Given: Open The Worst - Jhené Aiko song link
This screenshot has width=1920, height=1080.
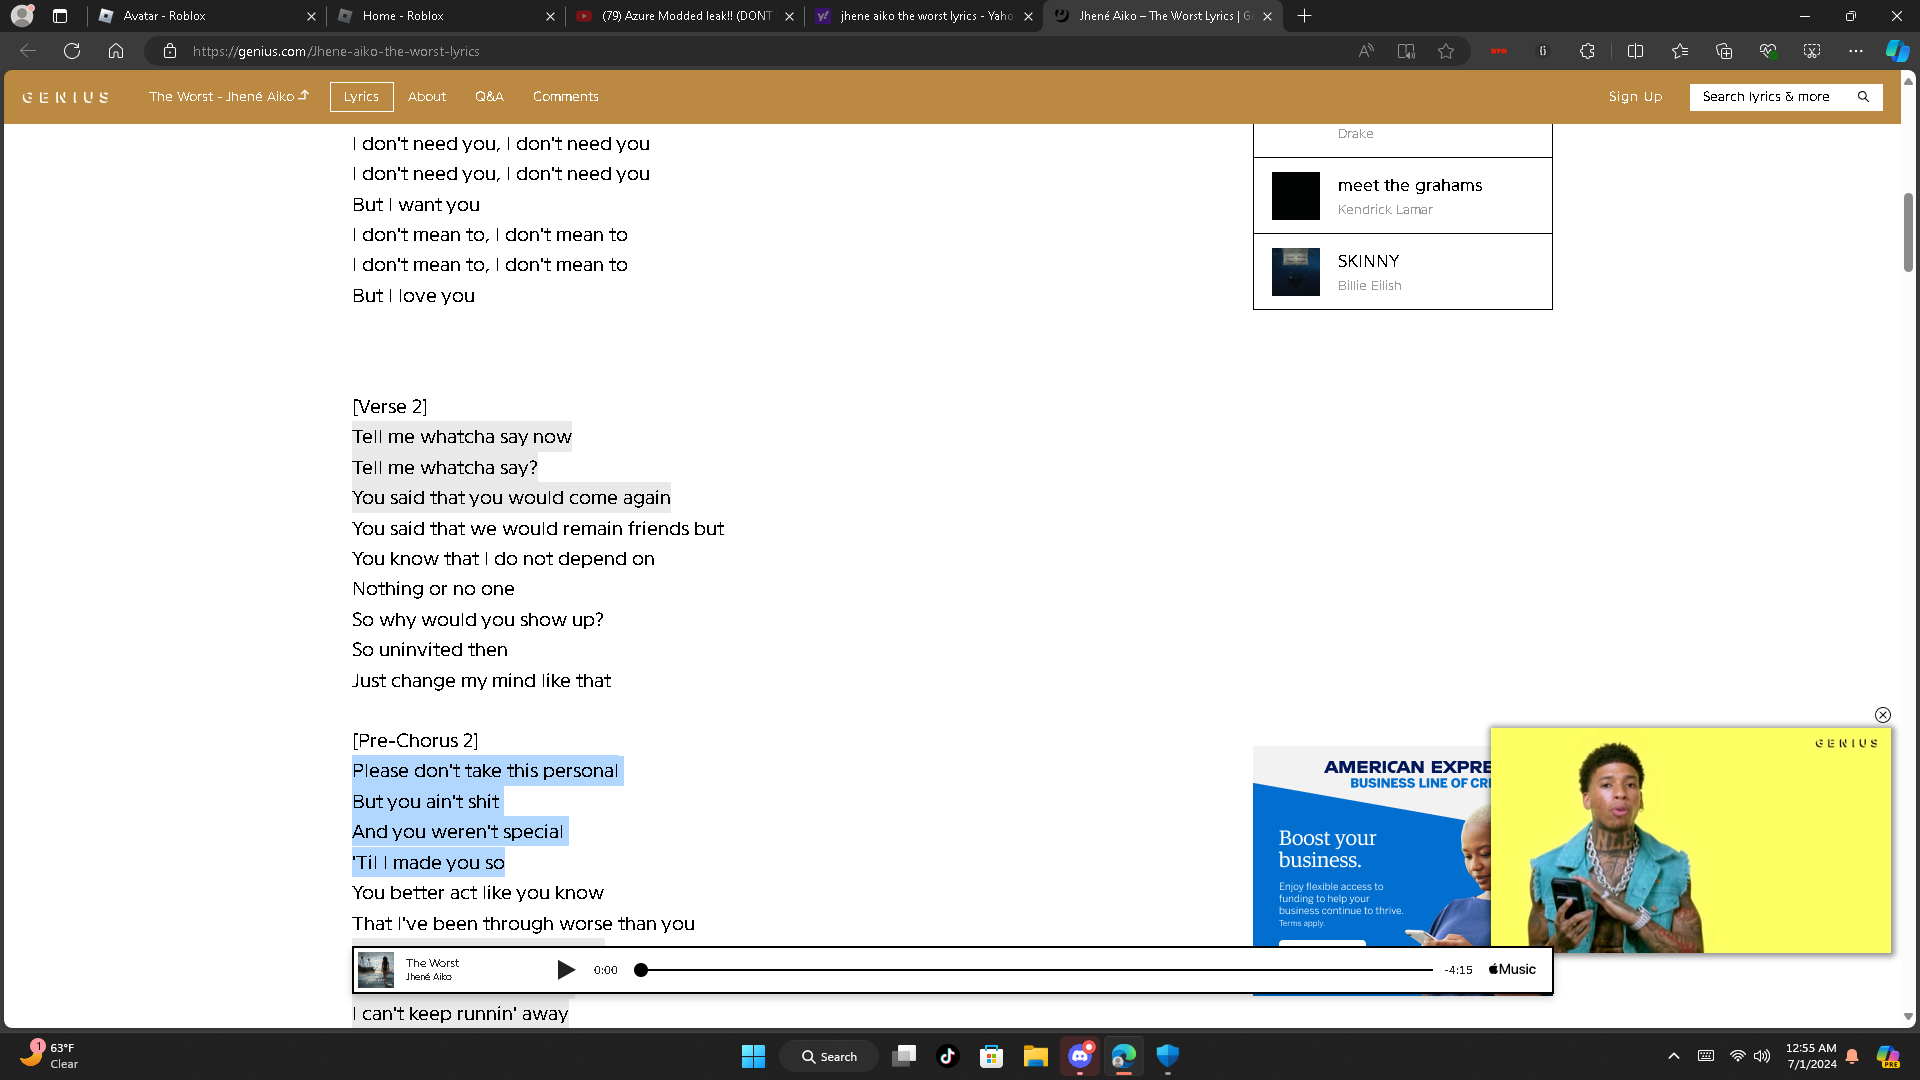Looking at the screenshot, I should pyautogui.click(x=229, y=97).
